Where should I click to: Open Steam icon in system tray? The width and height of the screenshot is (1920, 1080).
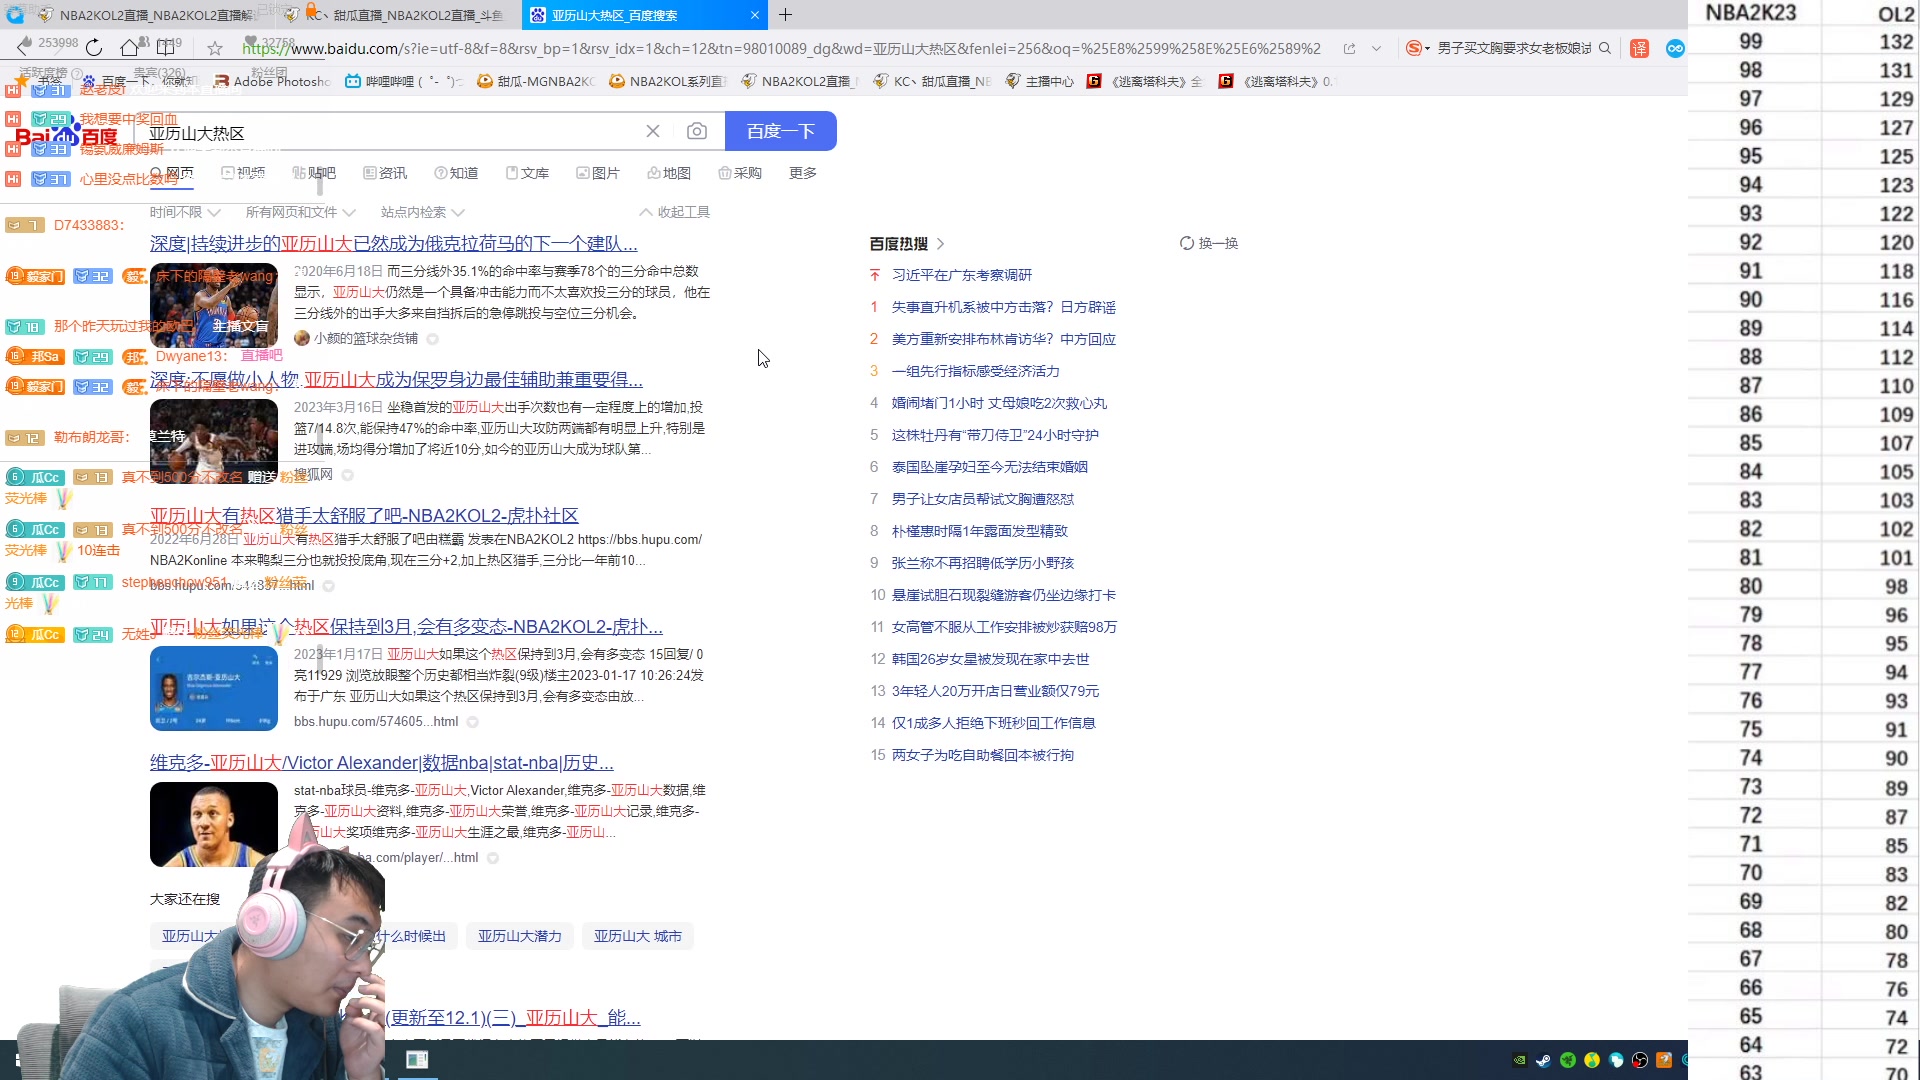pos(1544,1060)
